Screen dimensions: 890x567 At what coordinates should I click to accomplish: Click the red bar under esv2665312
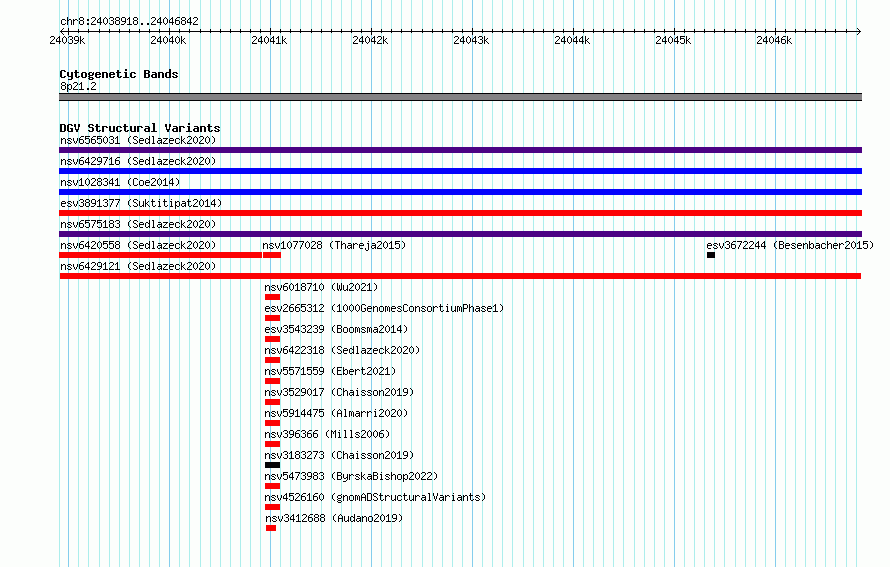click(272, 318)
